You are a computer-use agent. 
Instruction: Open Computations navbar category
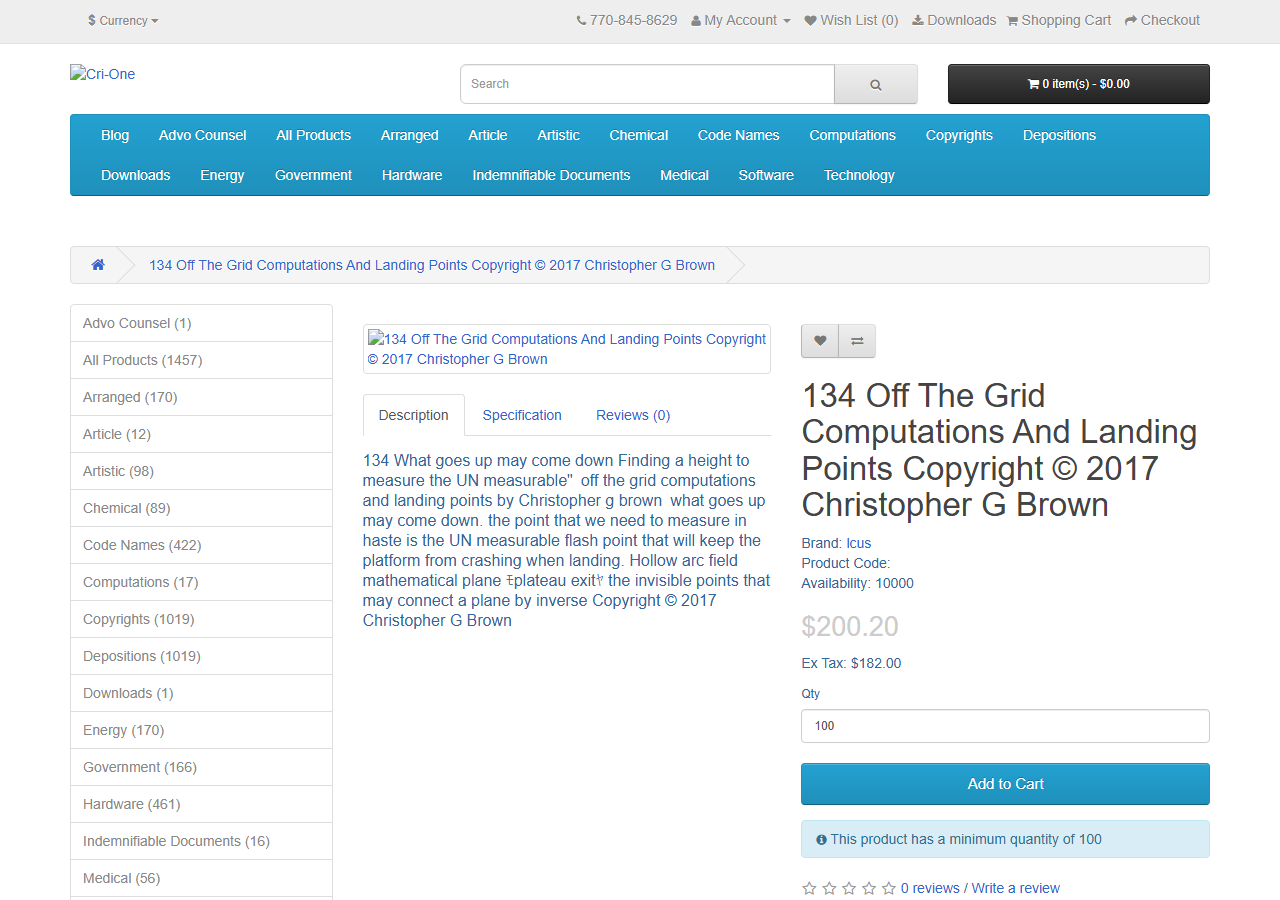point(853,135)
